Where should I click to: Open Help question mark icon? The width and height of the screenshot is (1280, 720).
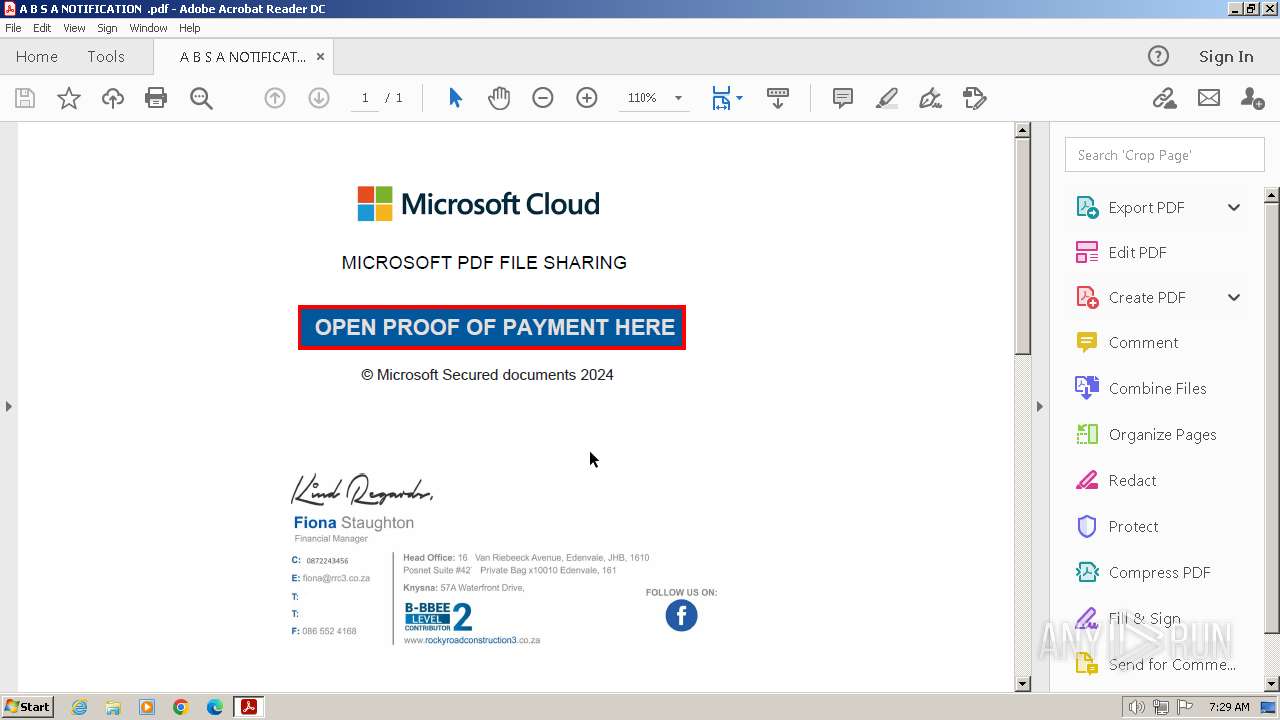1158,56
